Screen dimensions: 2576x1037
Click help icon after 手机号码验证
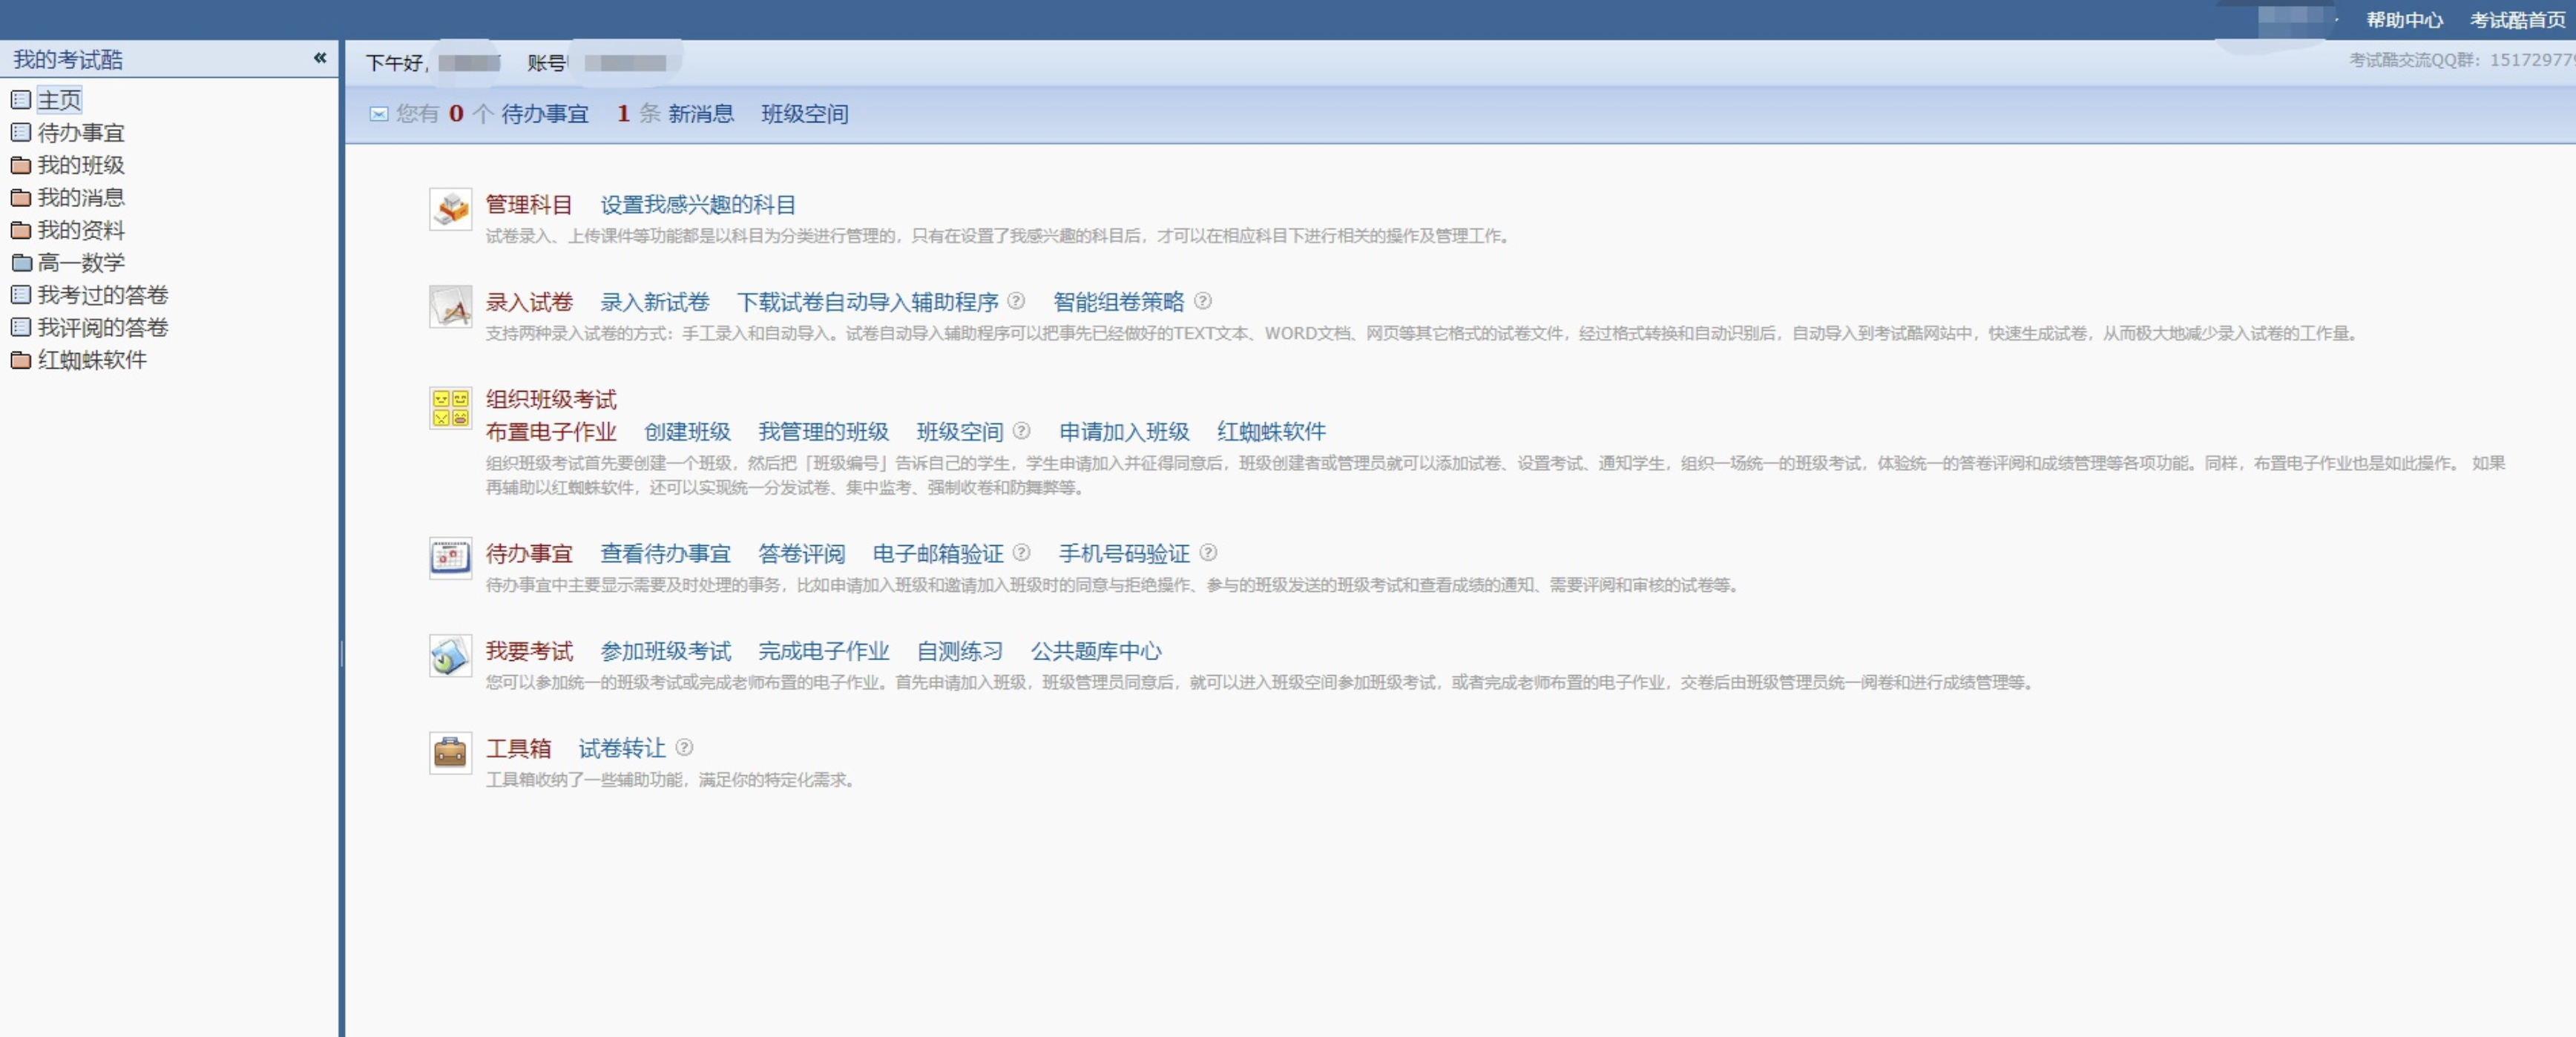(1208, 552)
